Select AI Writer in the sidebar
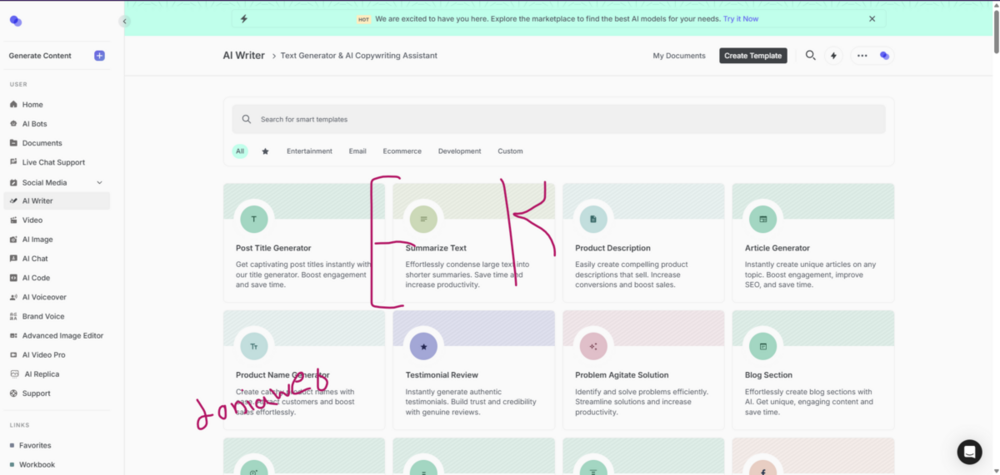Screen dimensions: 1000x475 coord(57,201)
